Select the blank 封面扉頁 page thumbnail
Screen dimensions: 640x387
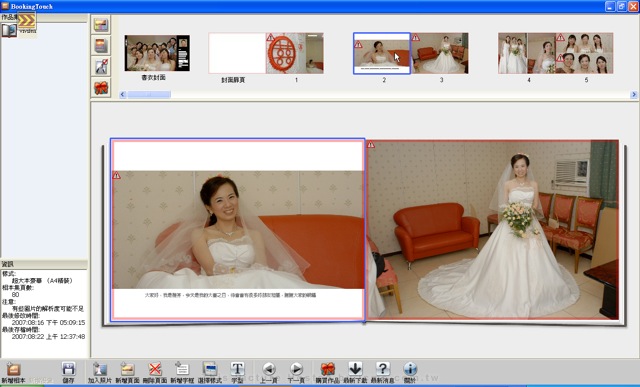pyautogui.click(x=237, y=53)
